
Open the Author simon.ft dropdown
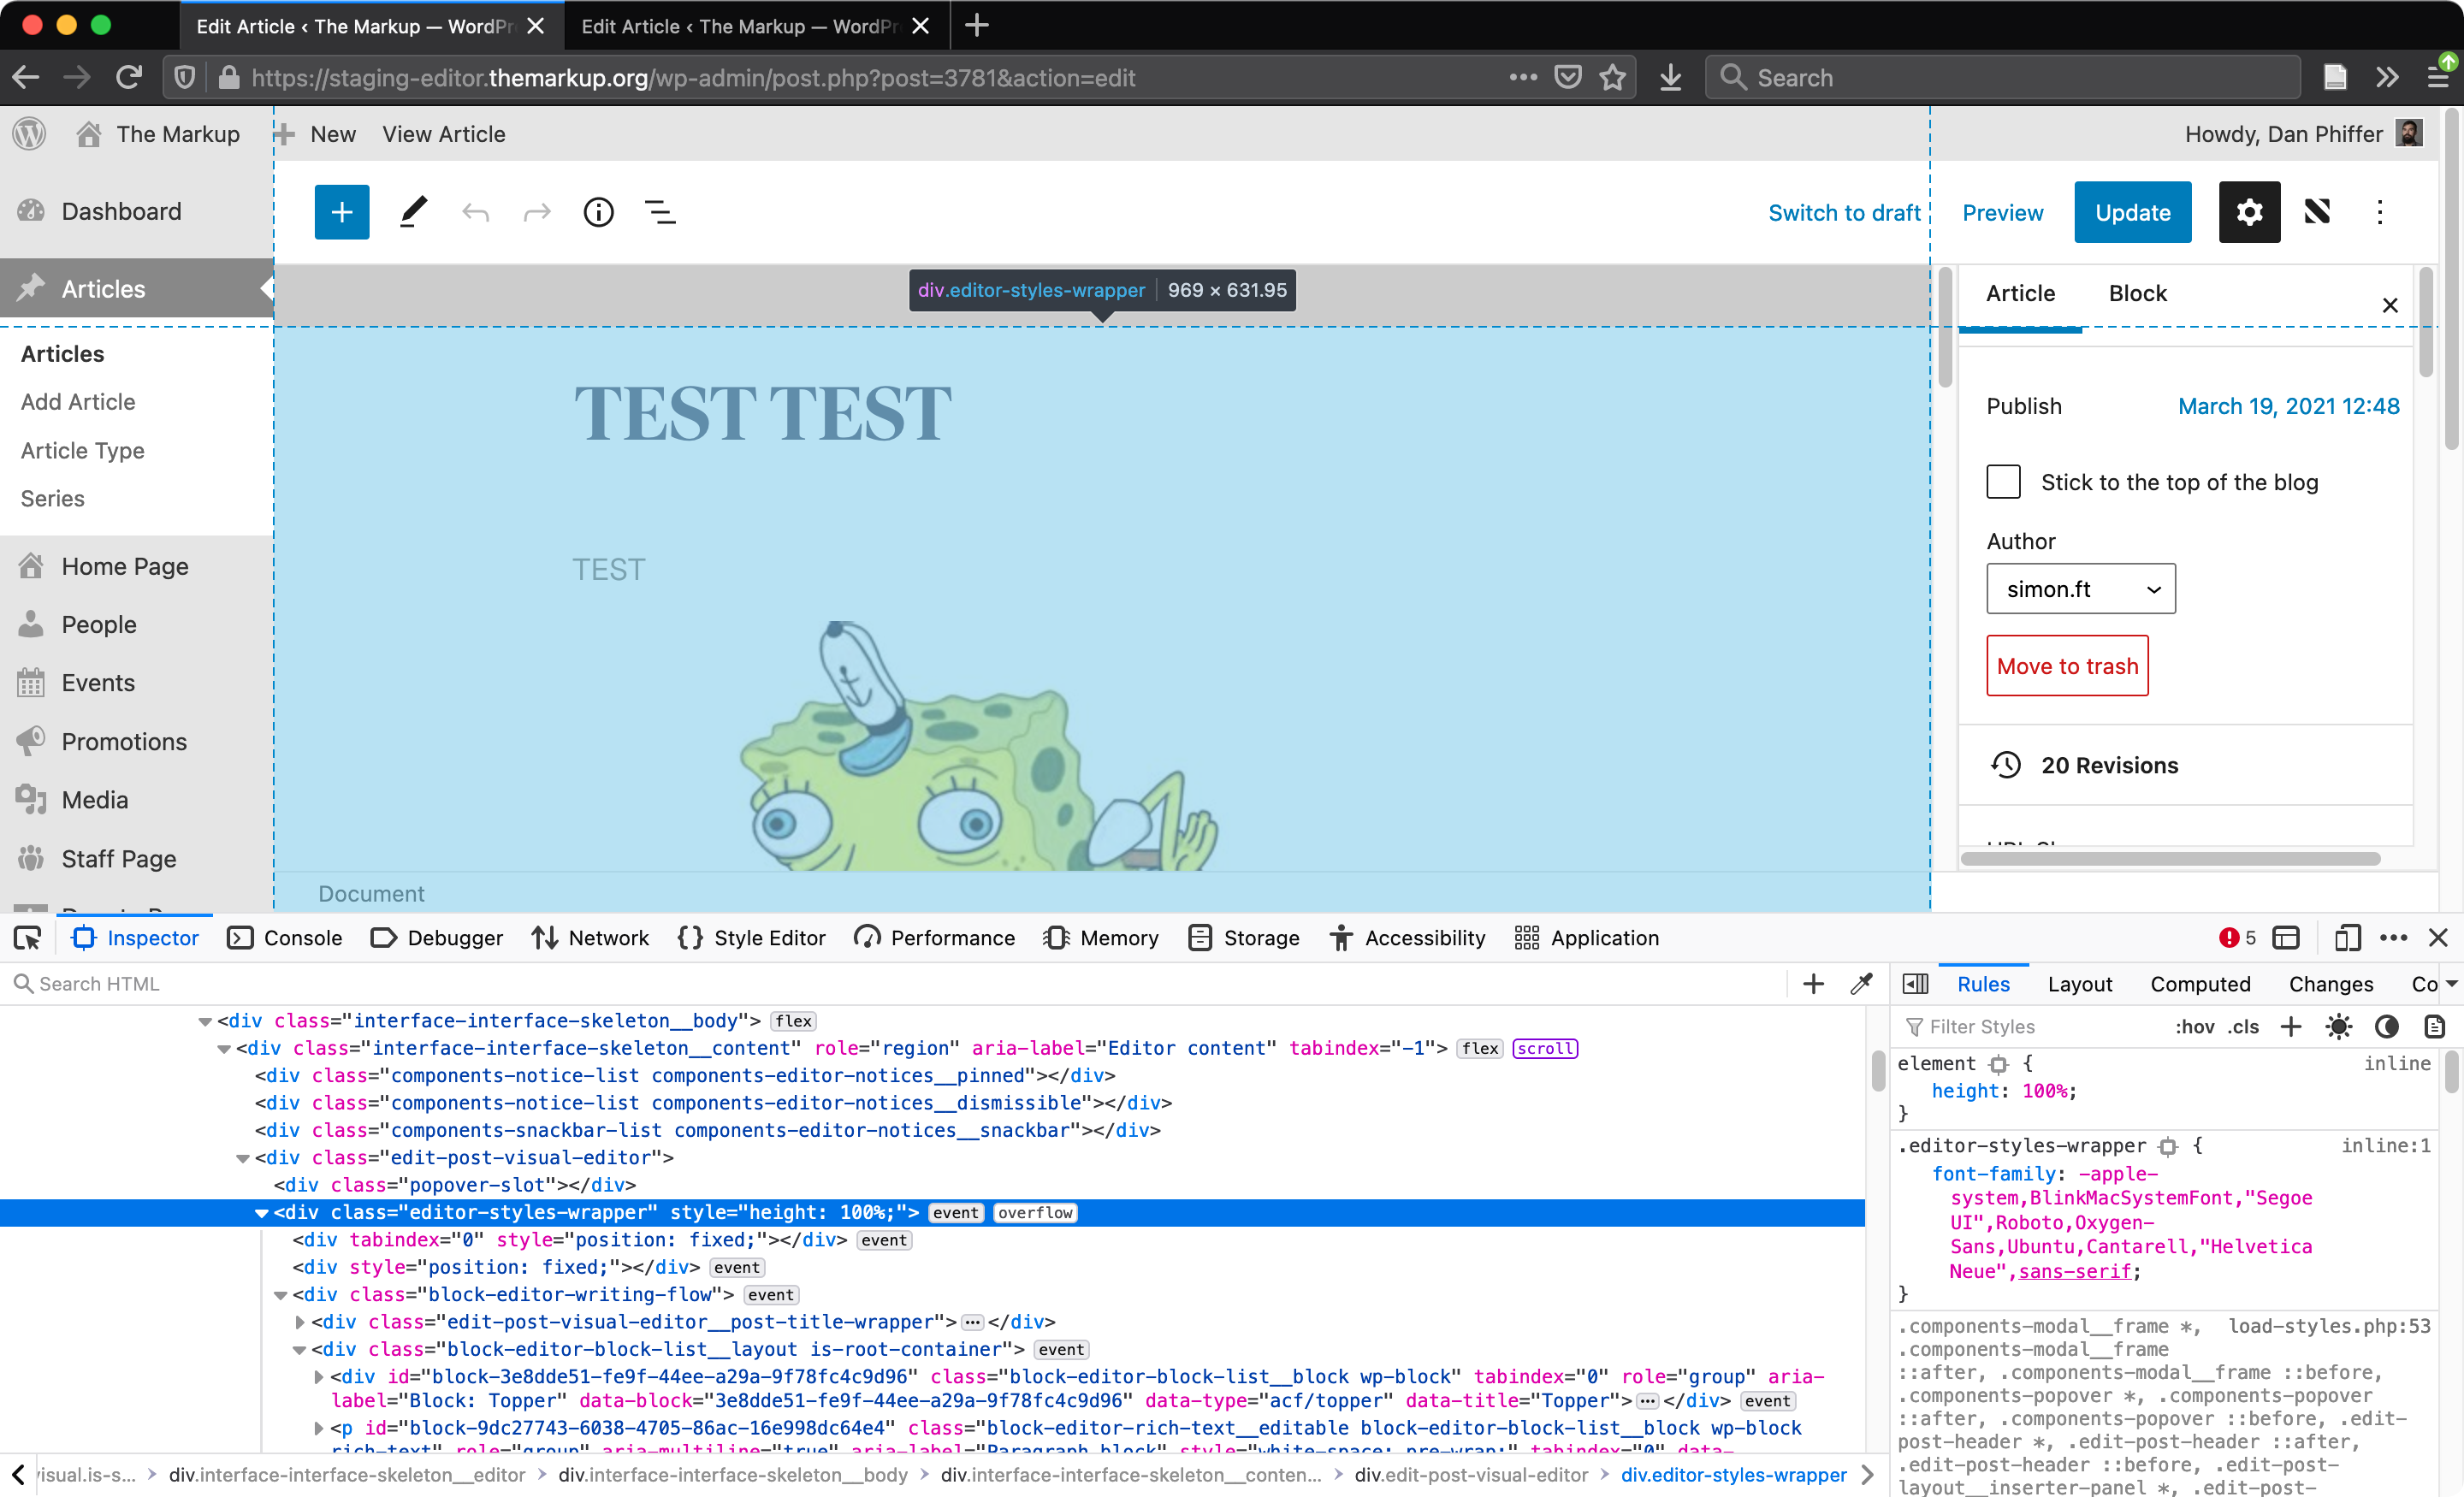point(2080,589)
